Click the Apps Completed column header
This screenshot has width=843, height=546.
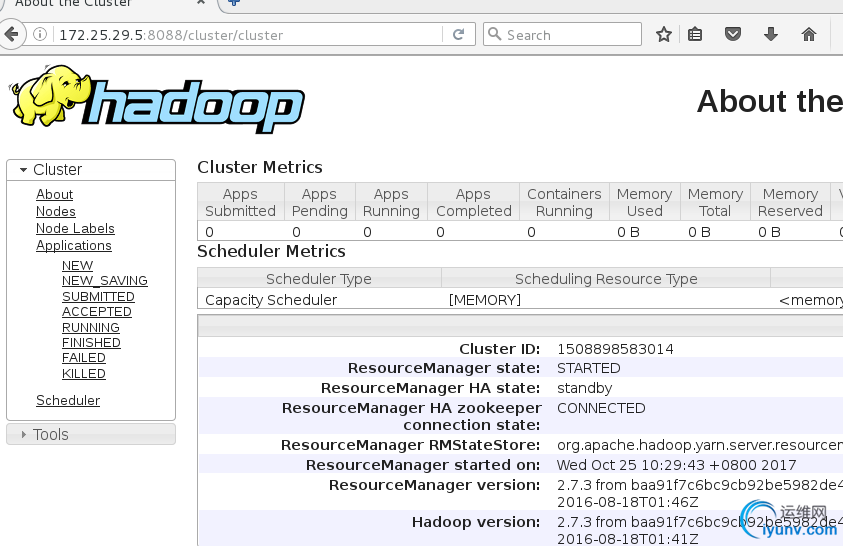[x=474, y=202]
